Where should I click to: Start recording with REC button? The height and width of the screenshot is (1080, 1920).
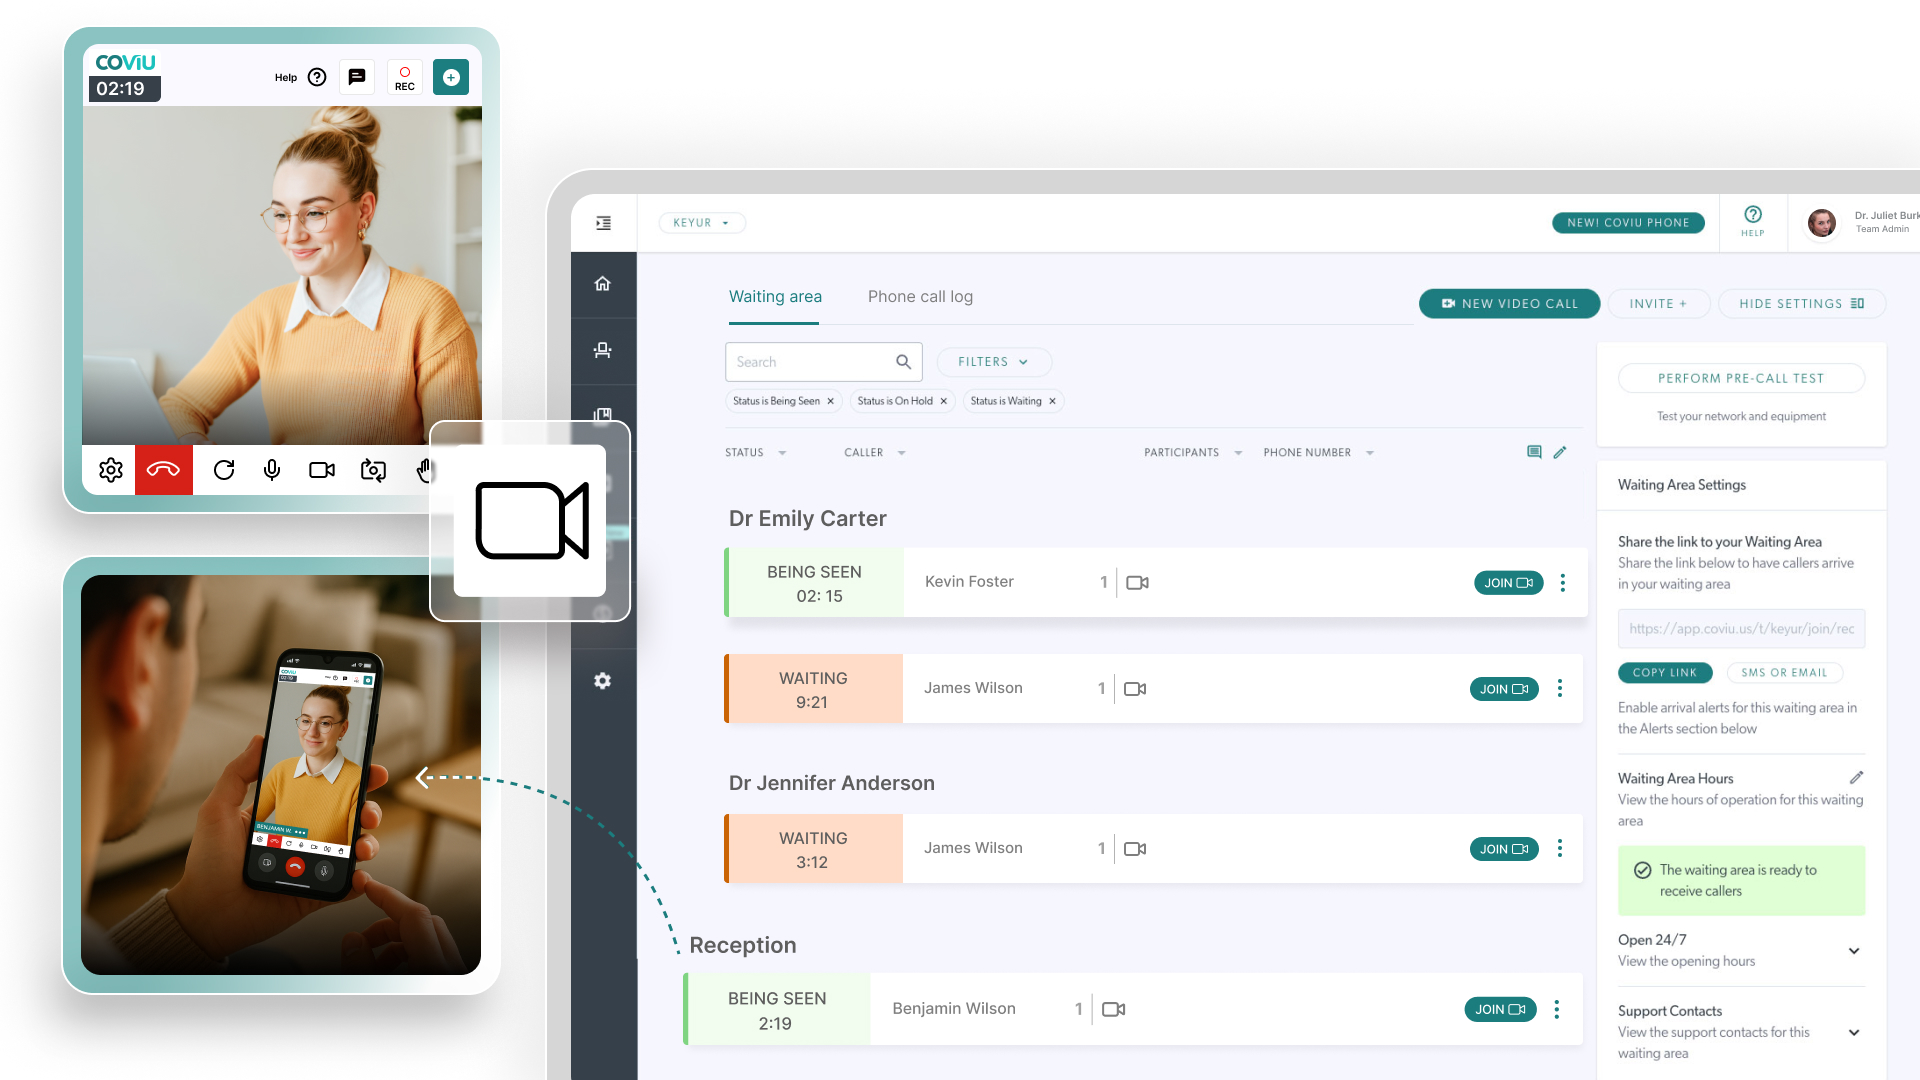tap(404, 77)
